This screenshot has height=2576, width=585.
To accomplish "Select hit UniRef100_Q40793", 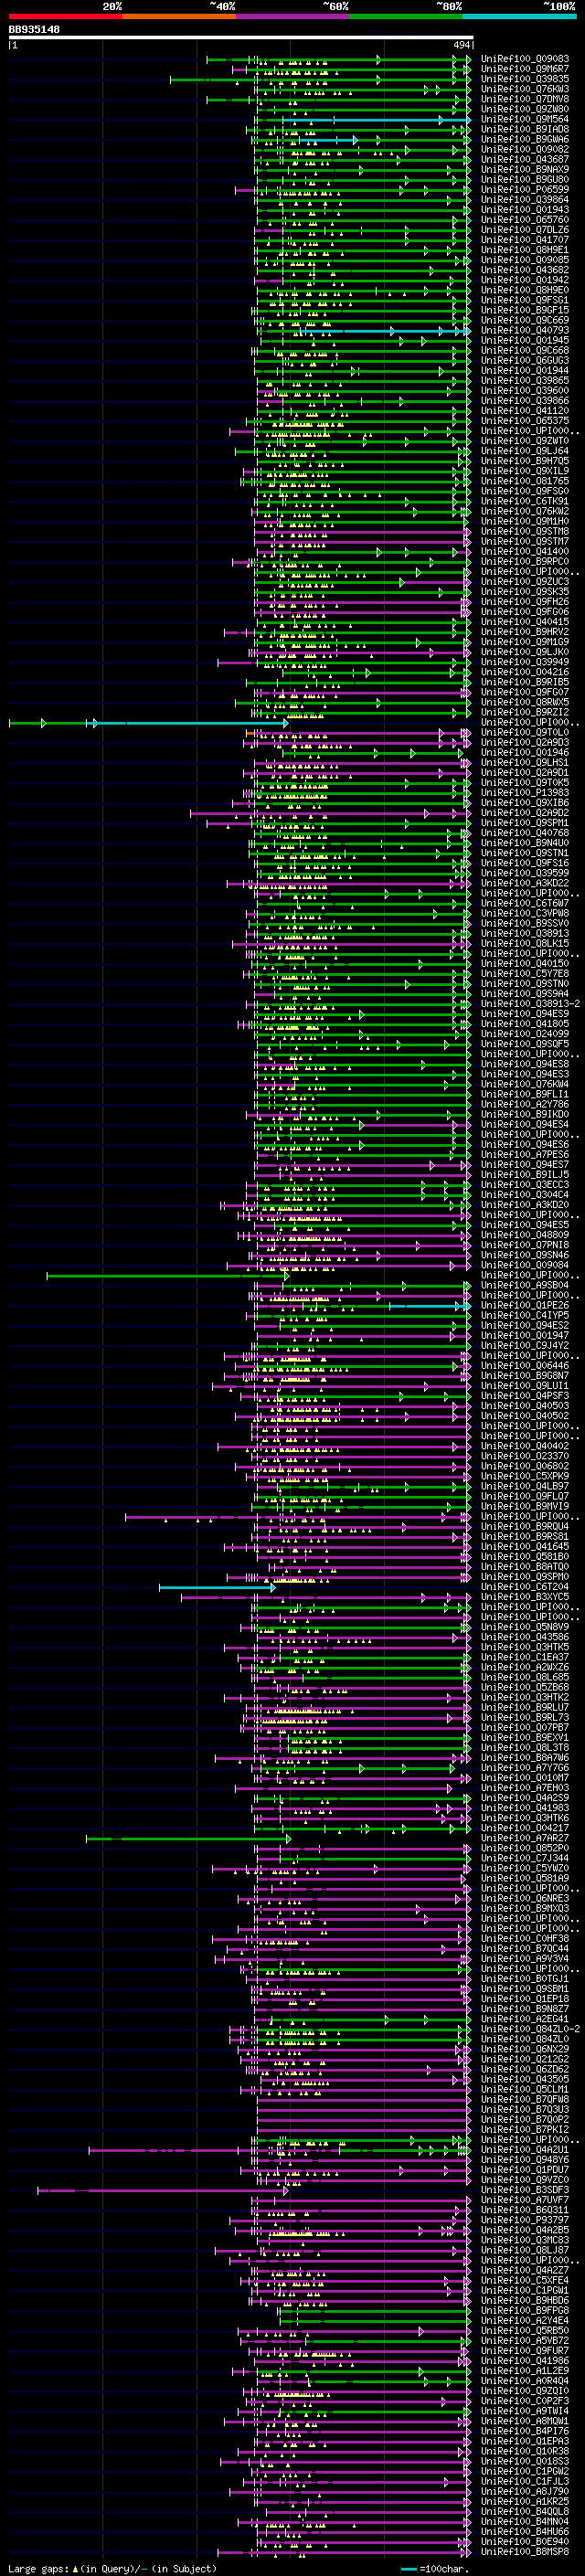I will click(525, 330).
